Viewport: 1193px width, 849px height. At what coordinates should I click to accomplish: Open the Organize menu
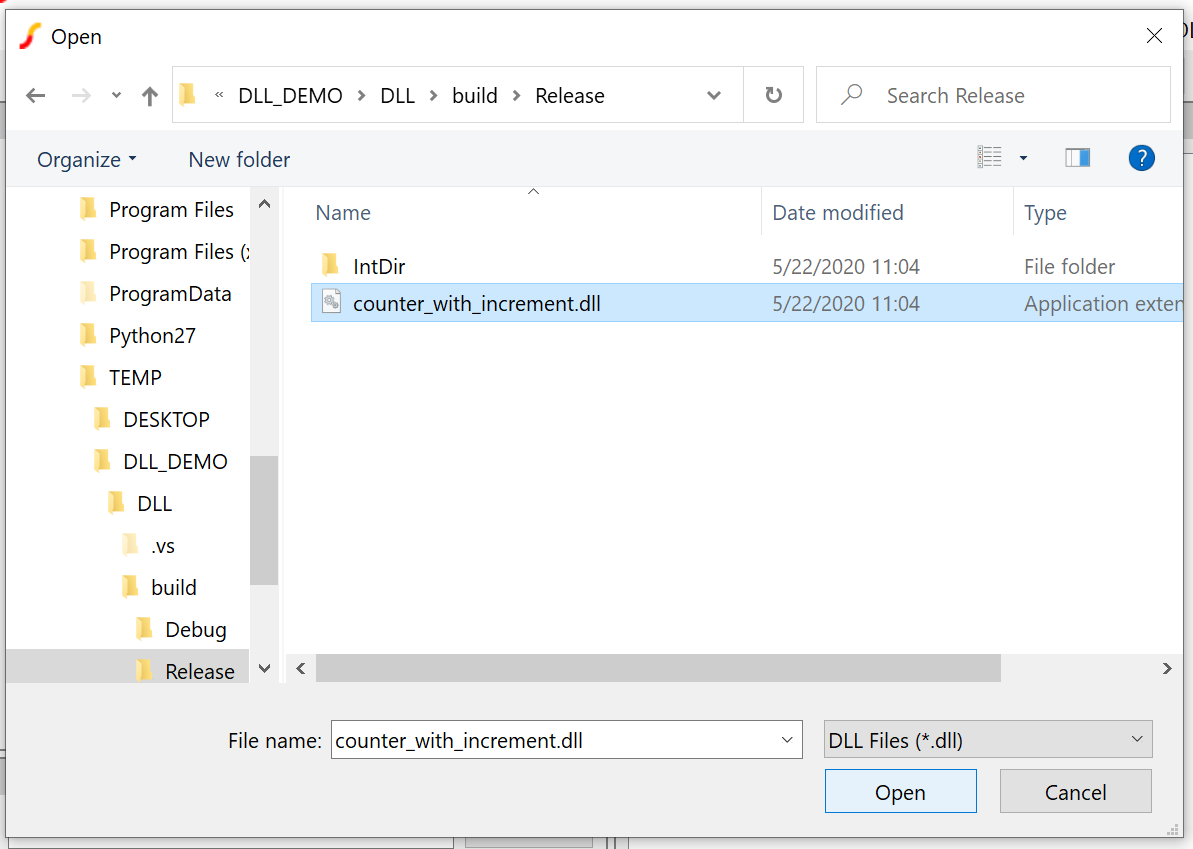[86, 160]
